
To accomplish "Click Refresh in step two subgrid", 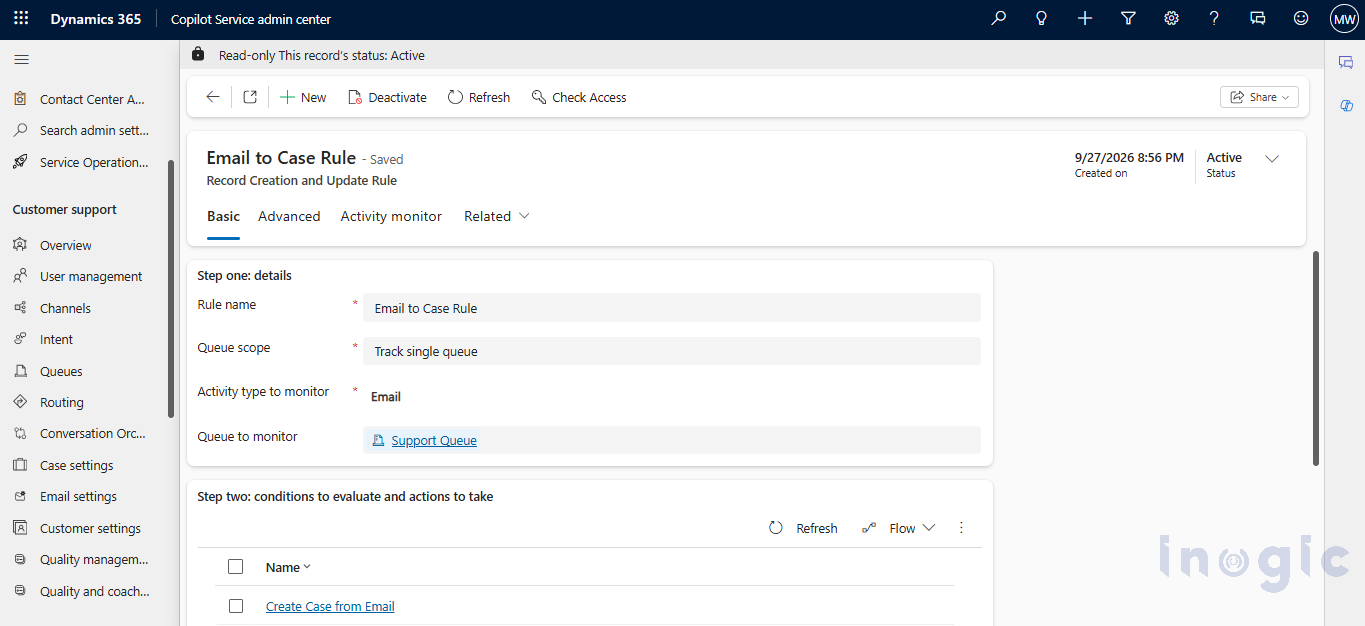I will (803, 528).
